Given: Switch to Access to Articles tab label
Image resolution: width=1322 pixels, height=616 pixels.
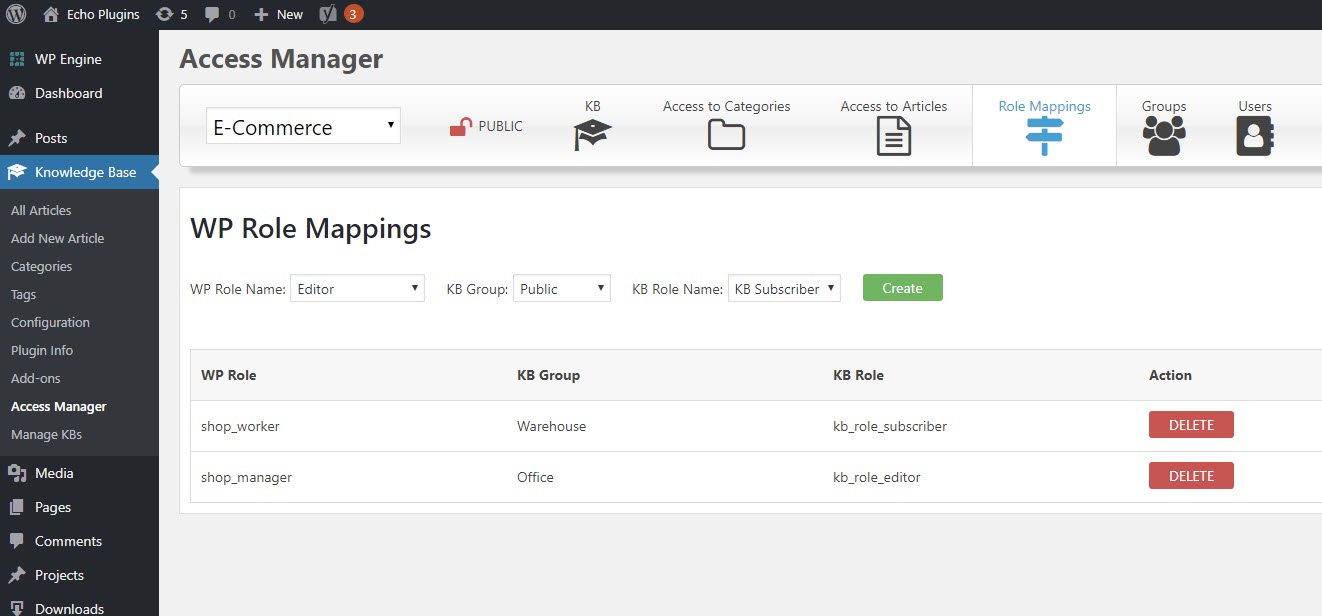Looking at the screenshot, I should [x=894, y=106].
